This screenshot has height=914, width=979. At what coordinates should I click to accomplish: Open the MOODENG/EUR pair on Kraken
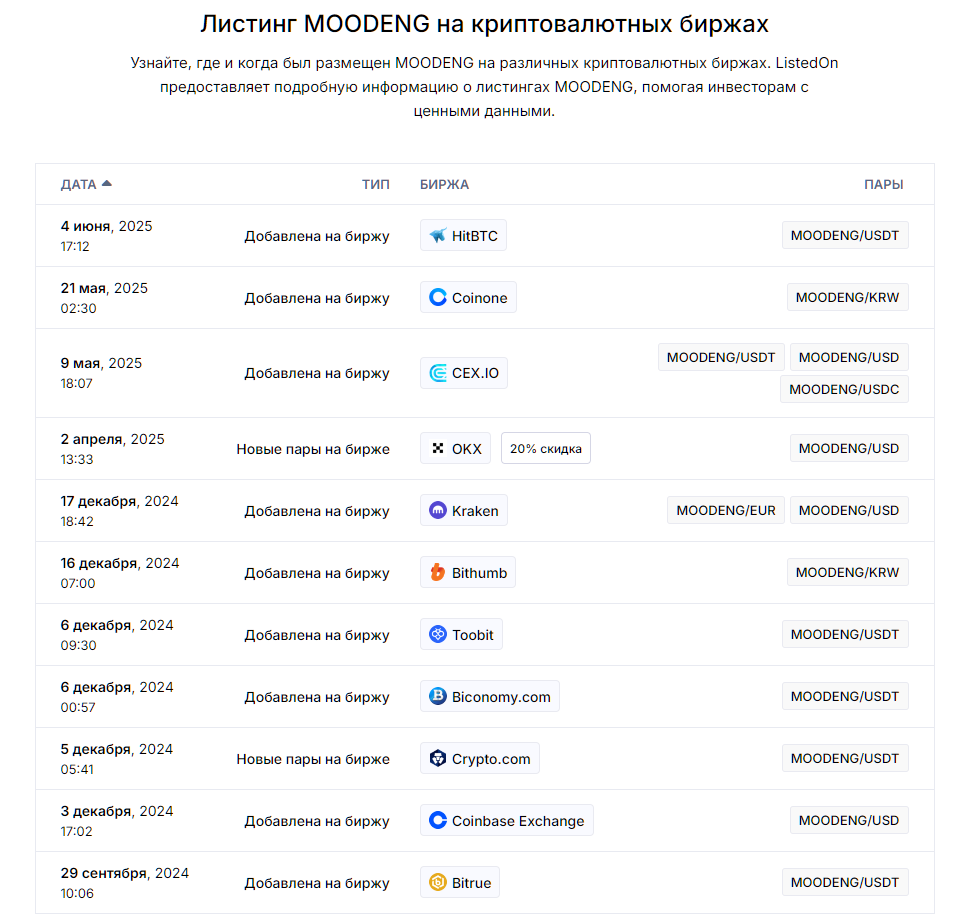(x=726, y=511)
